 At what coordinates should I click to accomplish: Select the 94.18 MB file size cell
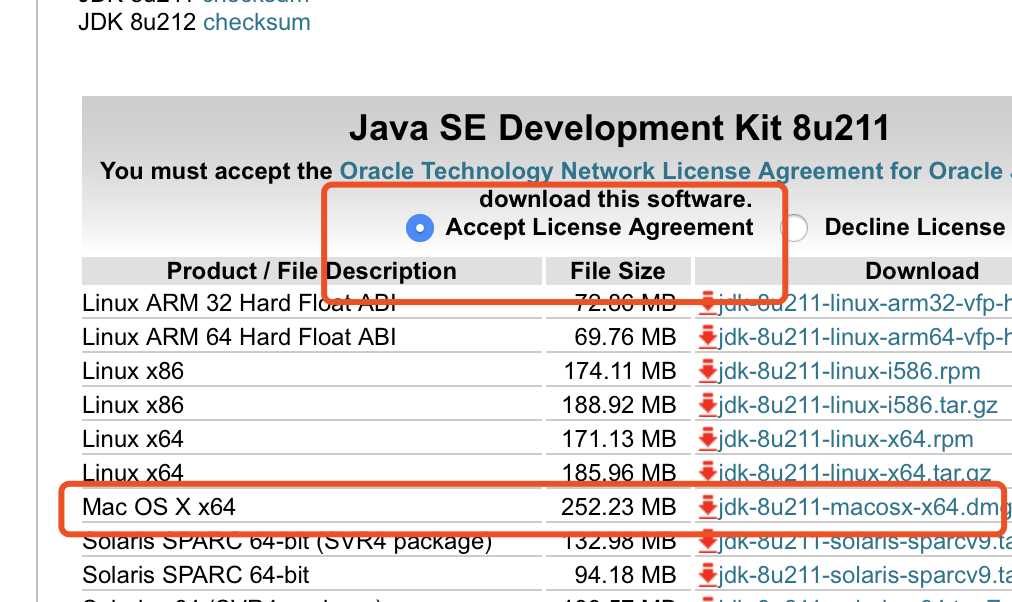pyautogui.click(x=625, y=575)
